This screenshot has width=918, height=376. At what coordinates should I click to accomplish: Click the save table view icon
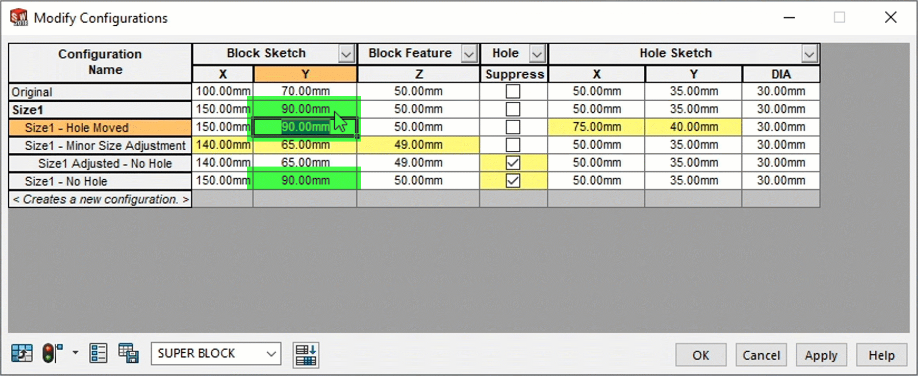128,353
